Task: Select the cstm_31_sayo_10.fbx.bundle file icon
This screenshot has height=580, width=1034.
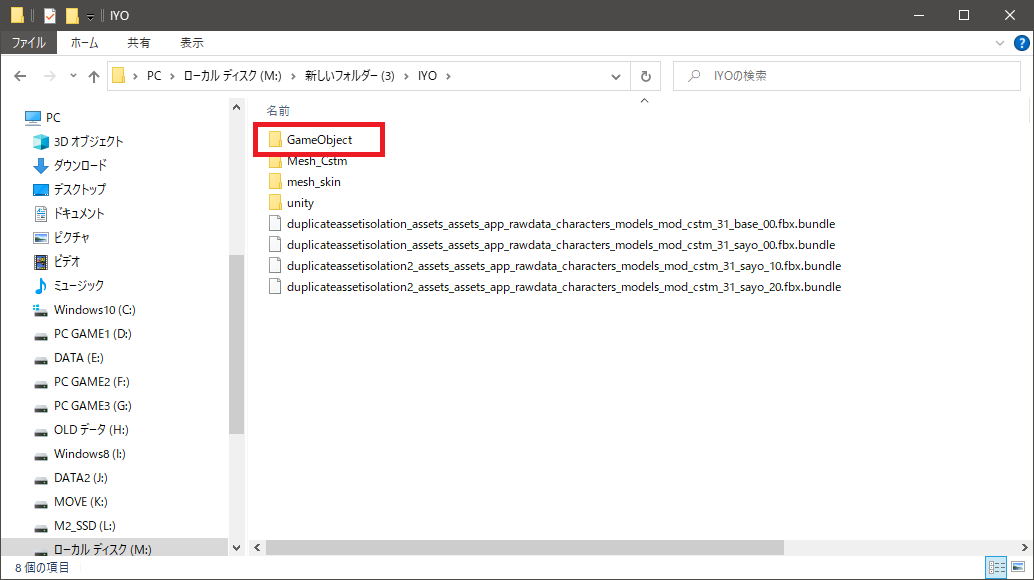Action: coord(275,266)
